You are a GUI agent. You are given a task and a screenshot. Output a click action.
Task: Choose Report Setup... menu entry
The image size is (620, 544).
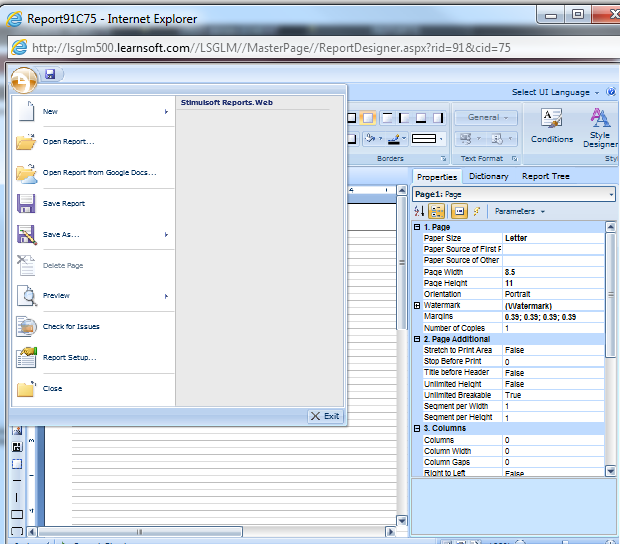click(70, 357)
